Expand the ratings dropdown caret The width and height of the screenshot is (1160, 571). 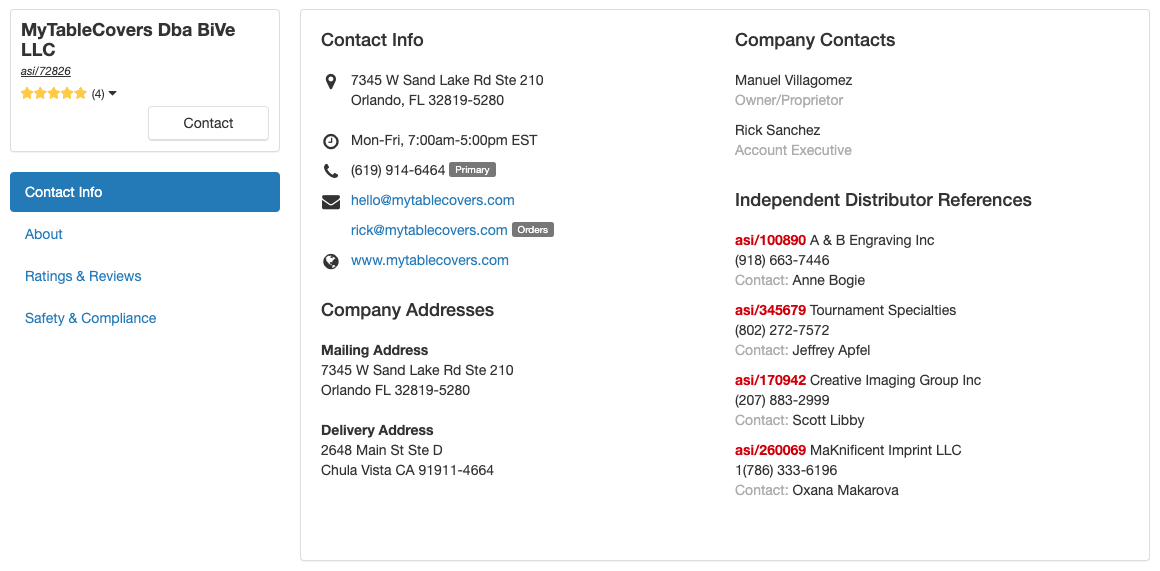click(112, 93)
